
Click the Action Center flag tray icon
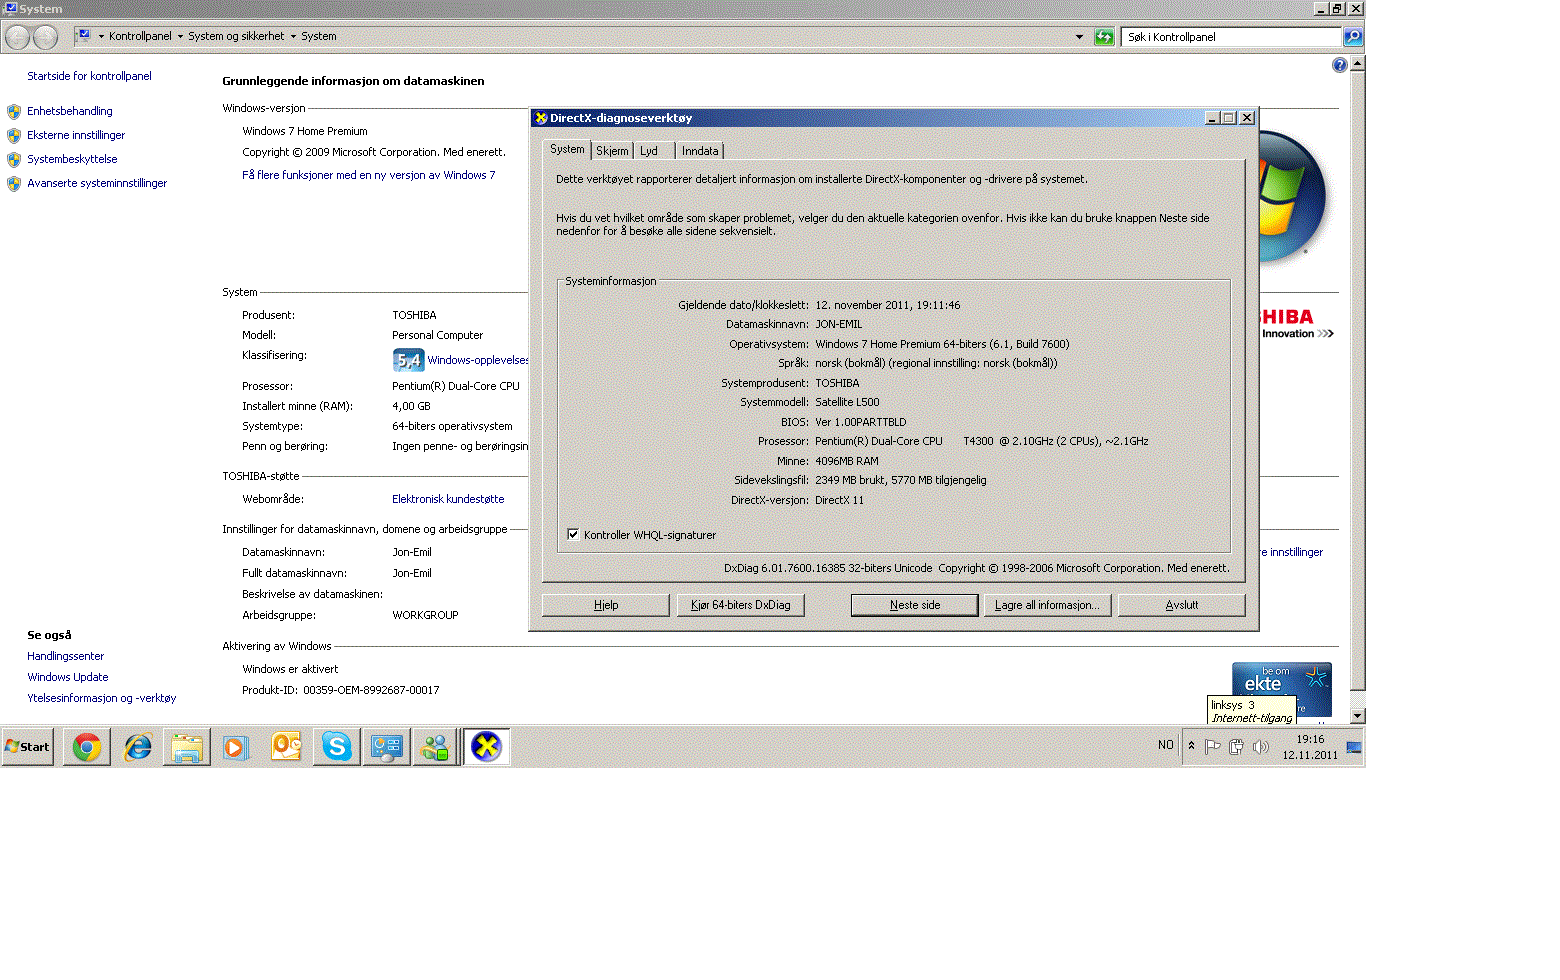(x=1213, y=746)
